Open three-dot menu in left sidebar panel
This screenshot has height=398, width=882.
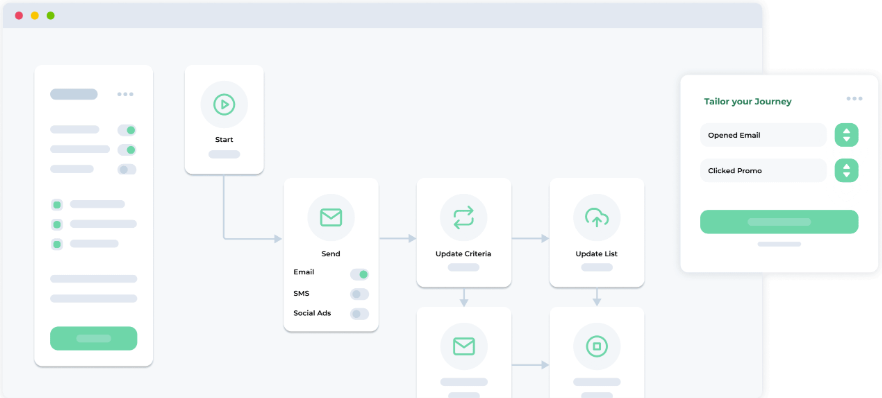click(x=125, y=94)
